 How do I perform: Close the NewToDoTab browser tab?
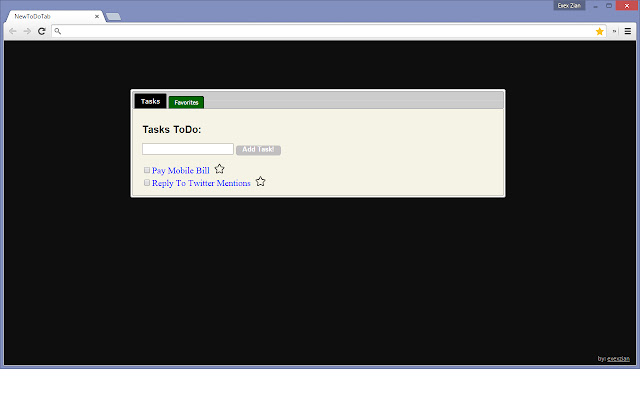(97, 16)
